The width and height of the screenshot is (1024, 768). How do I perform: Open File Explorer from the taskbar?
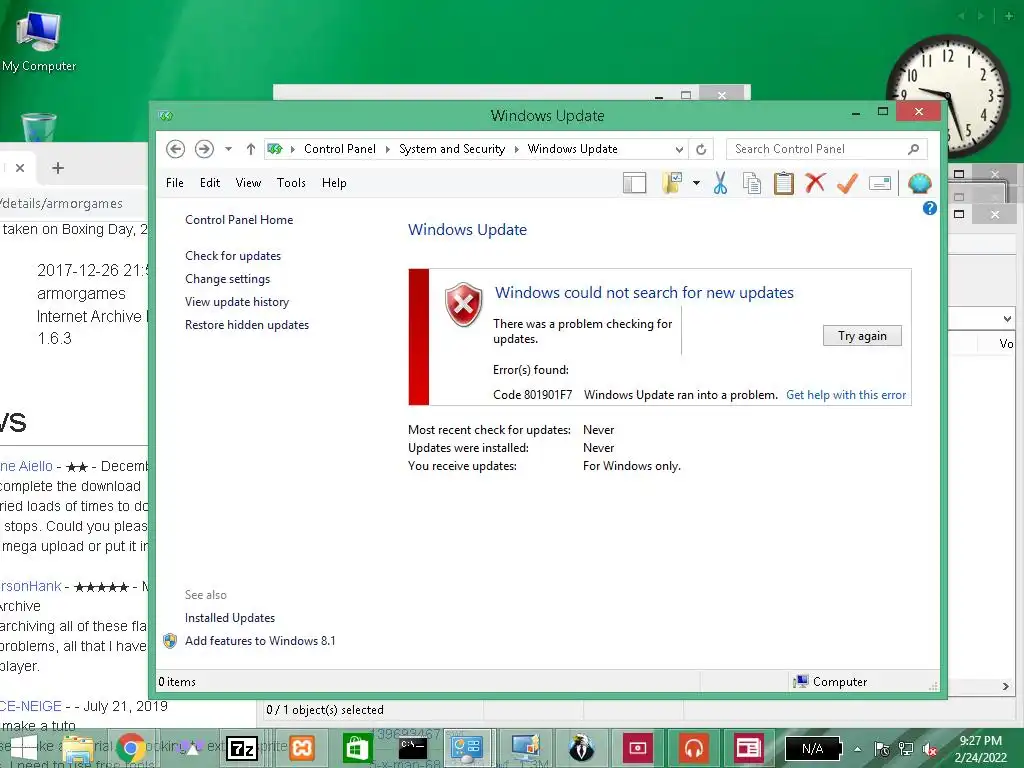tap(78, 748)
